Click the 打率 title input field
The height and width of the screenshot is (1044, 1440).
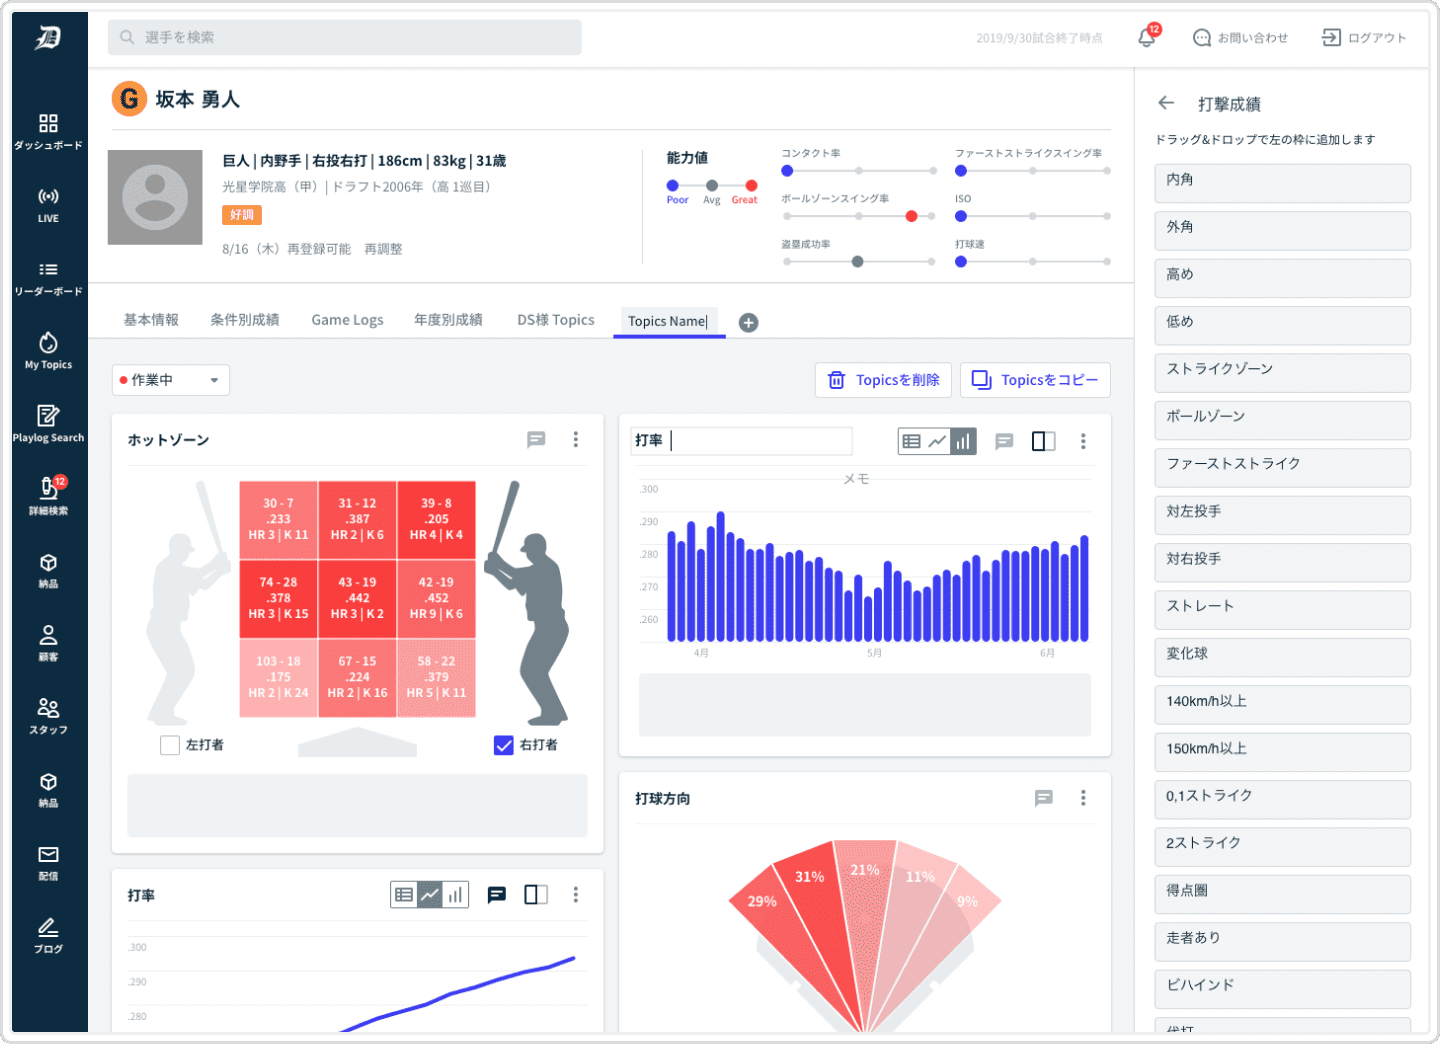[742, 441]
